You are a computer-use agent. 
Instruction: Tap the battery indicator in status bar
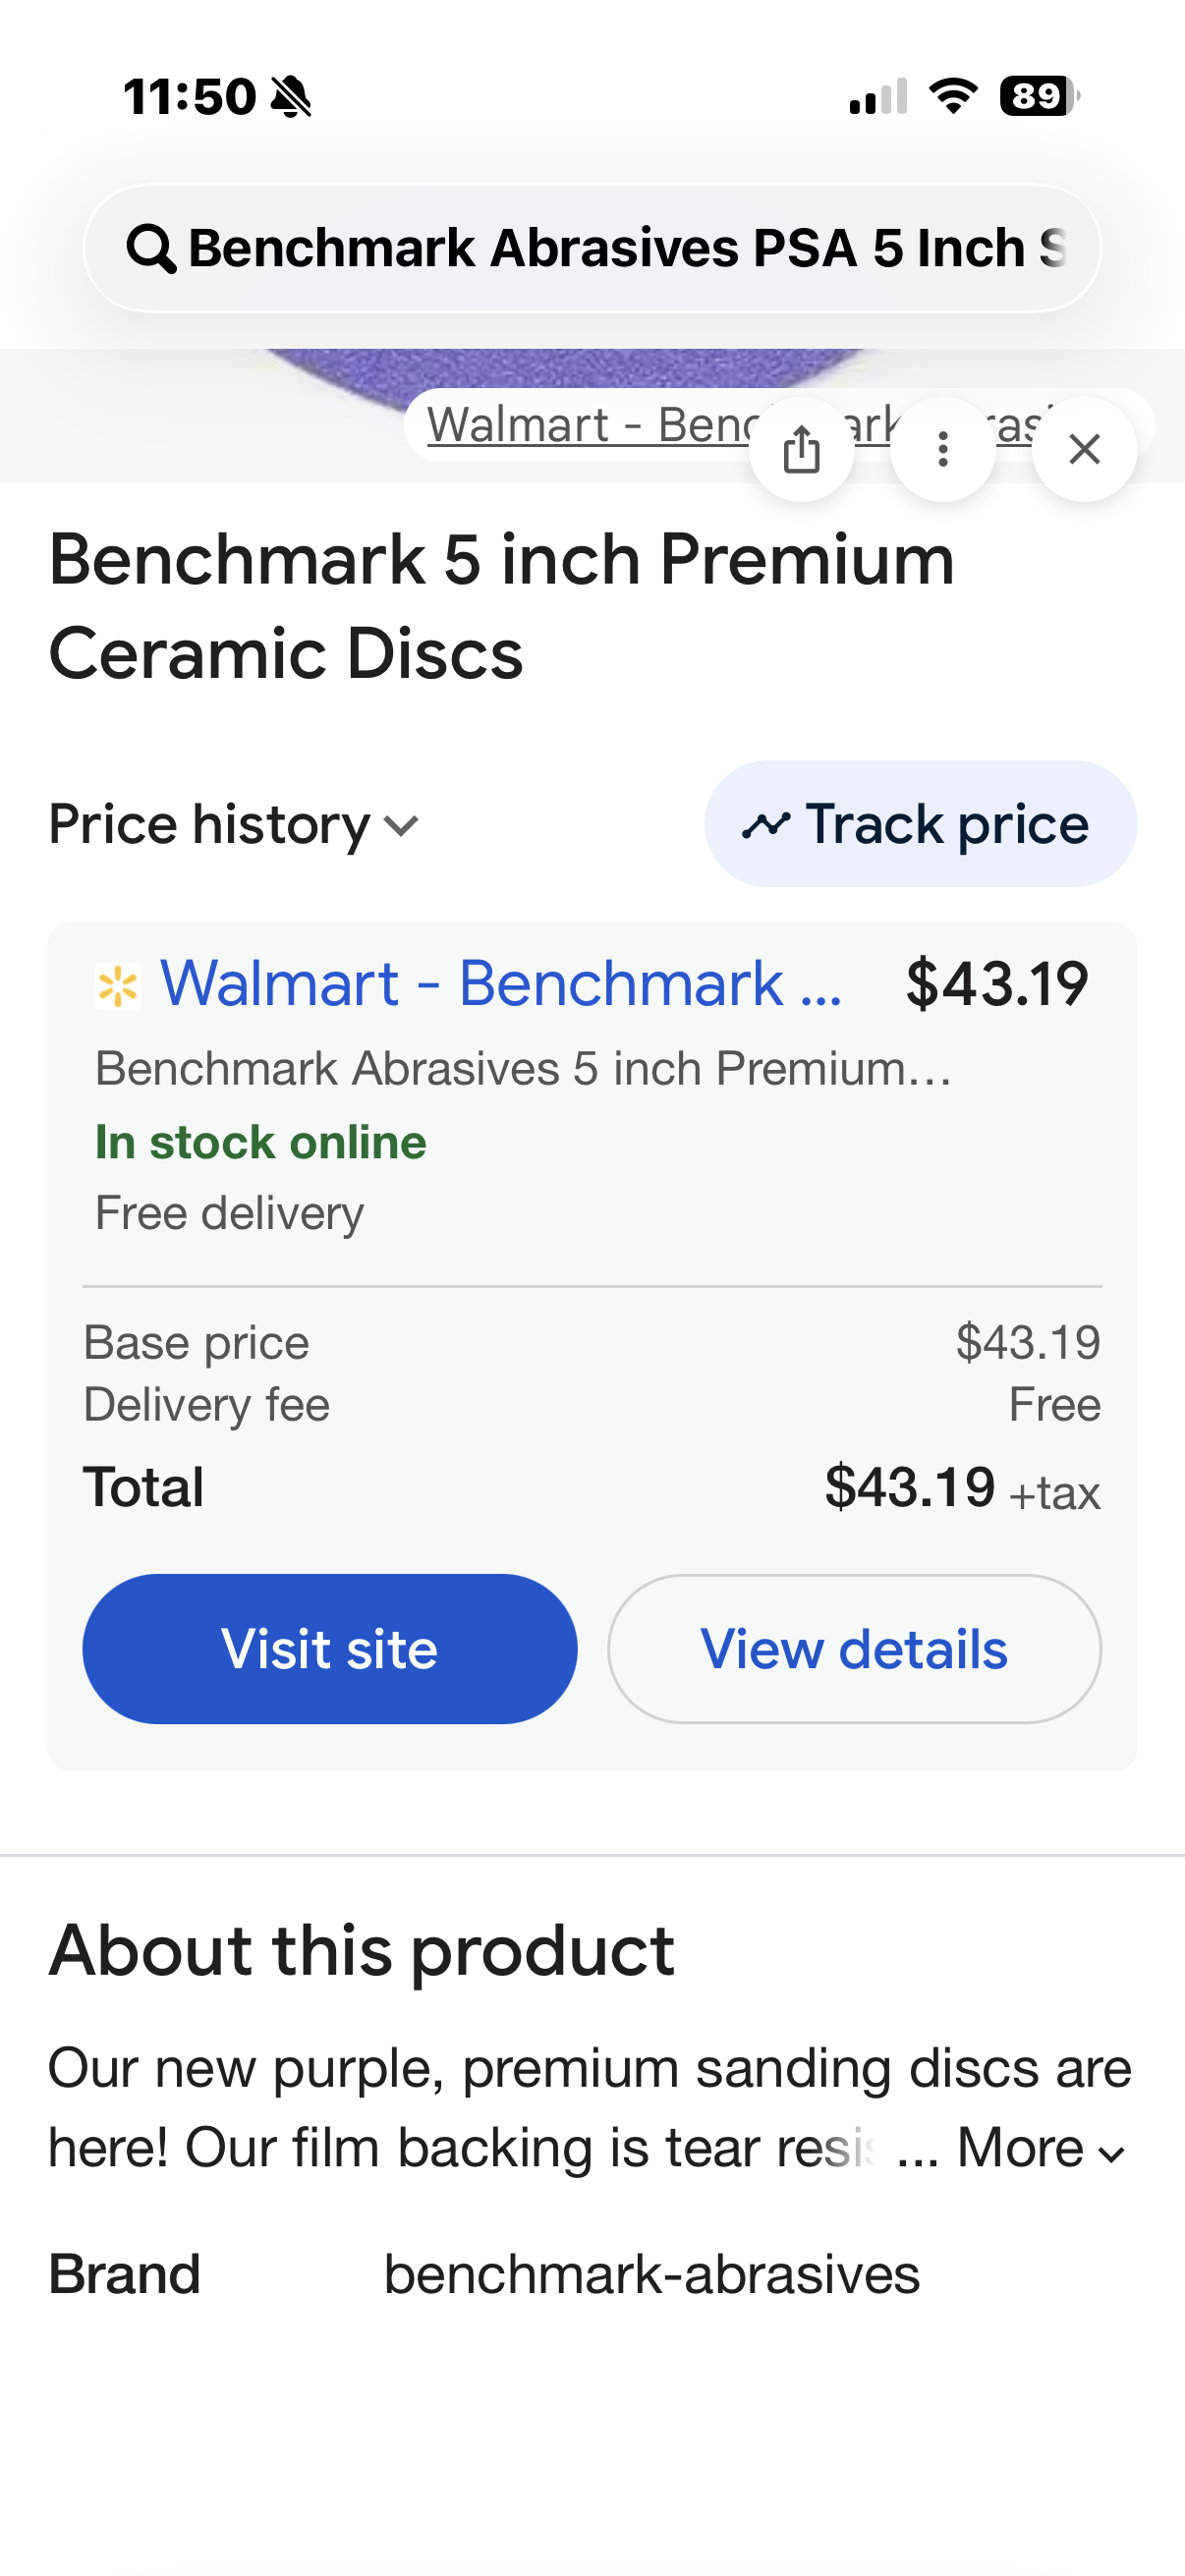point(1039,97)
